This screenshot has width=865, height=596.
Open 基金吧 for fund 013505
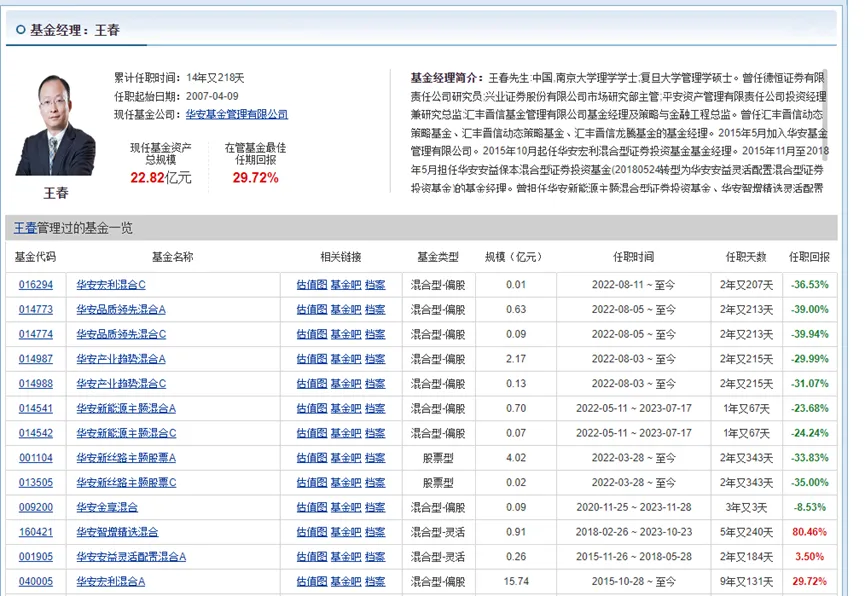tap(346, 483)
